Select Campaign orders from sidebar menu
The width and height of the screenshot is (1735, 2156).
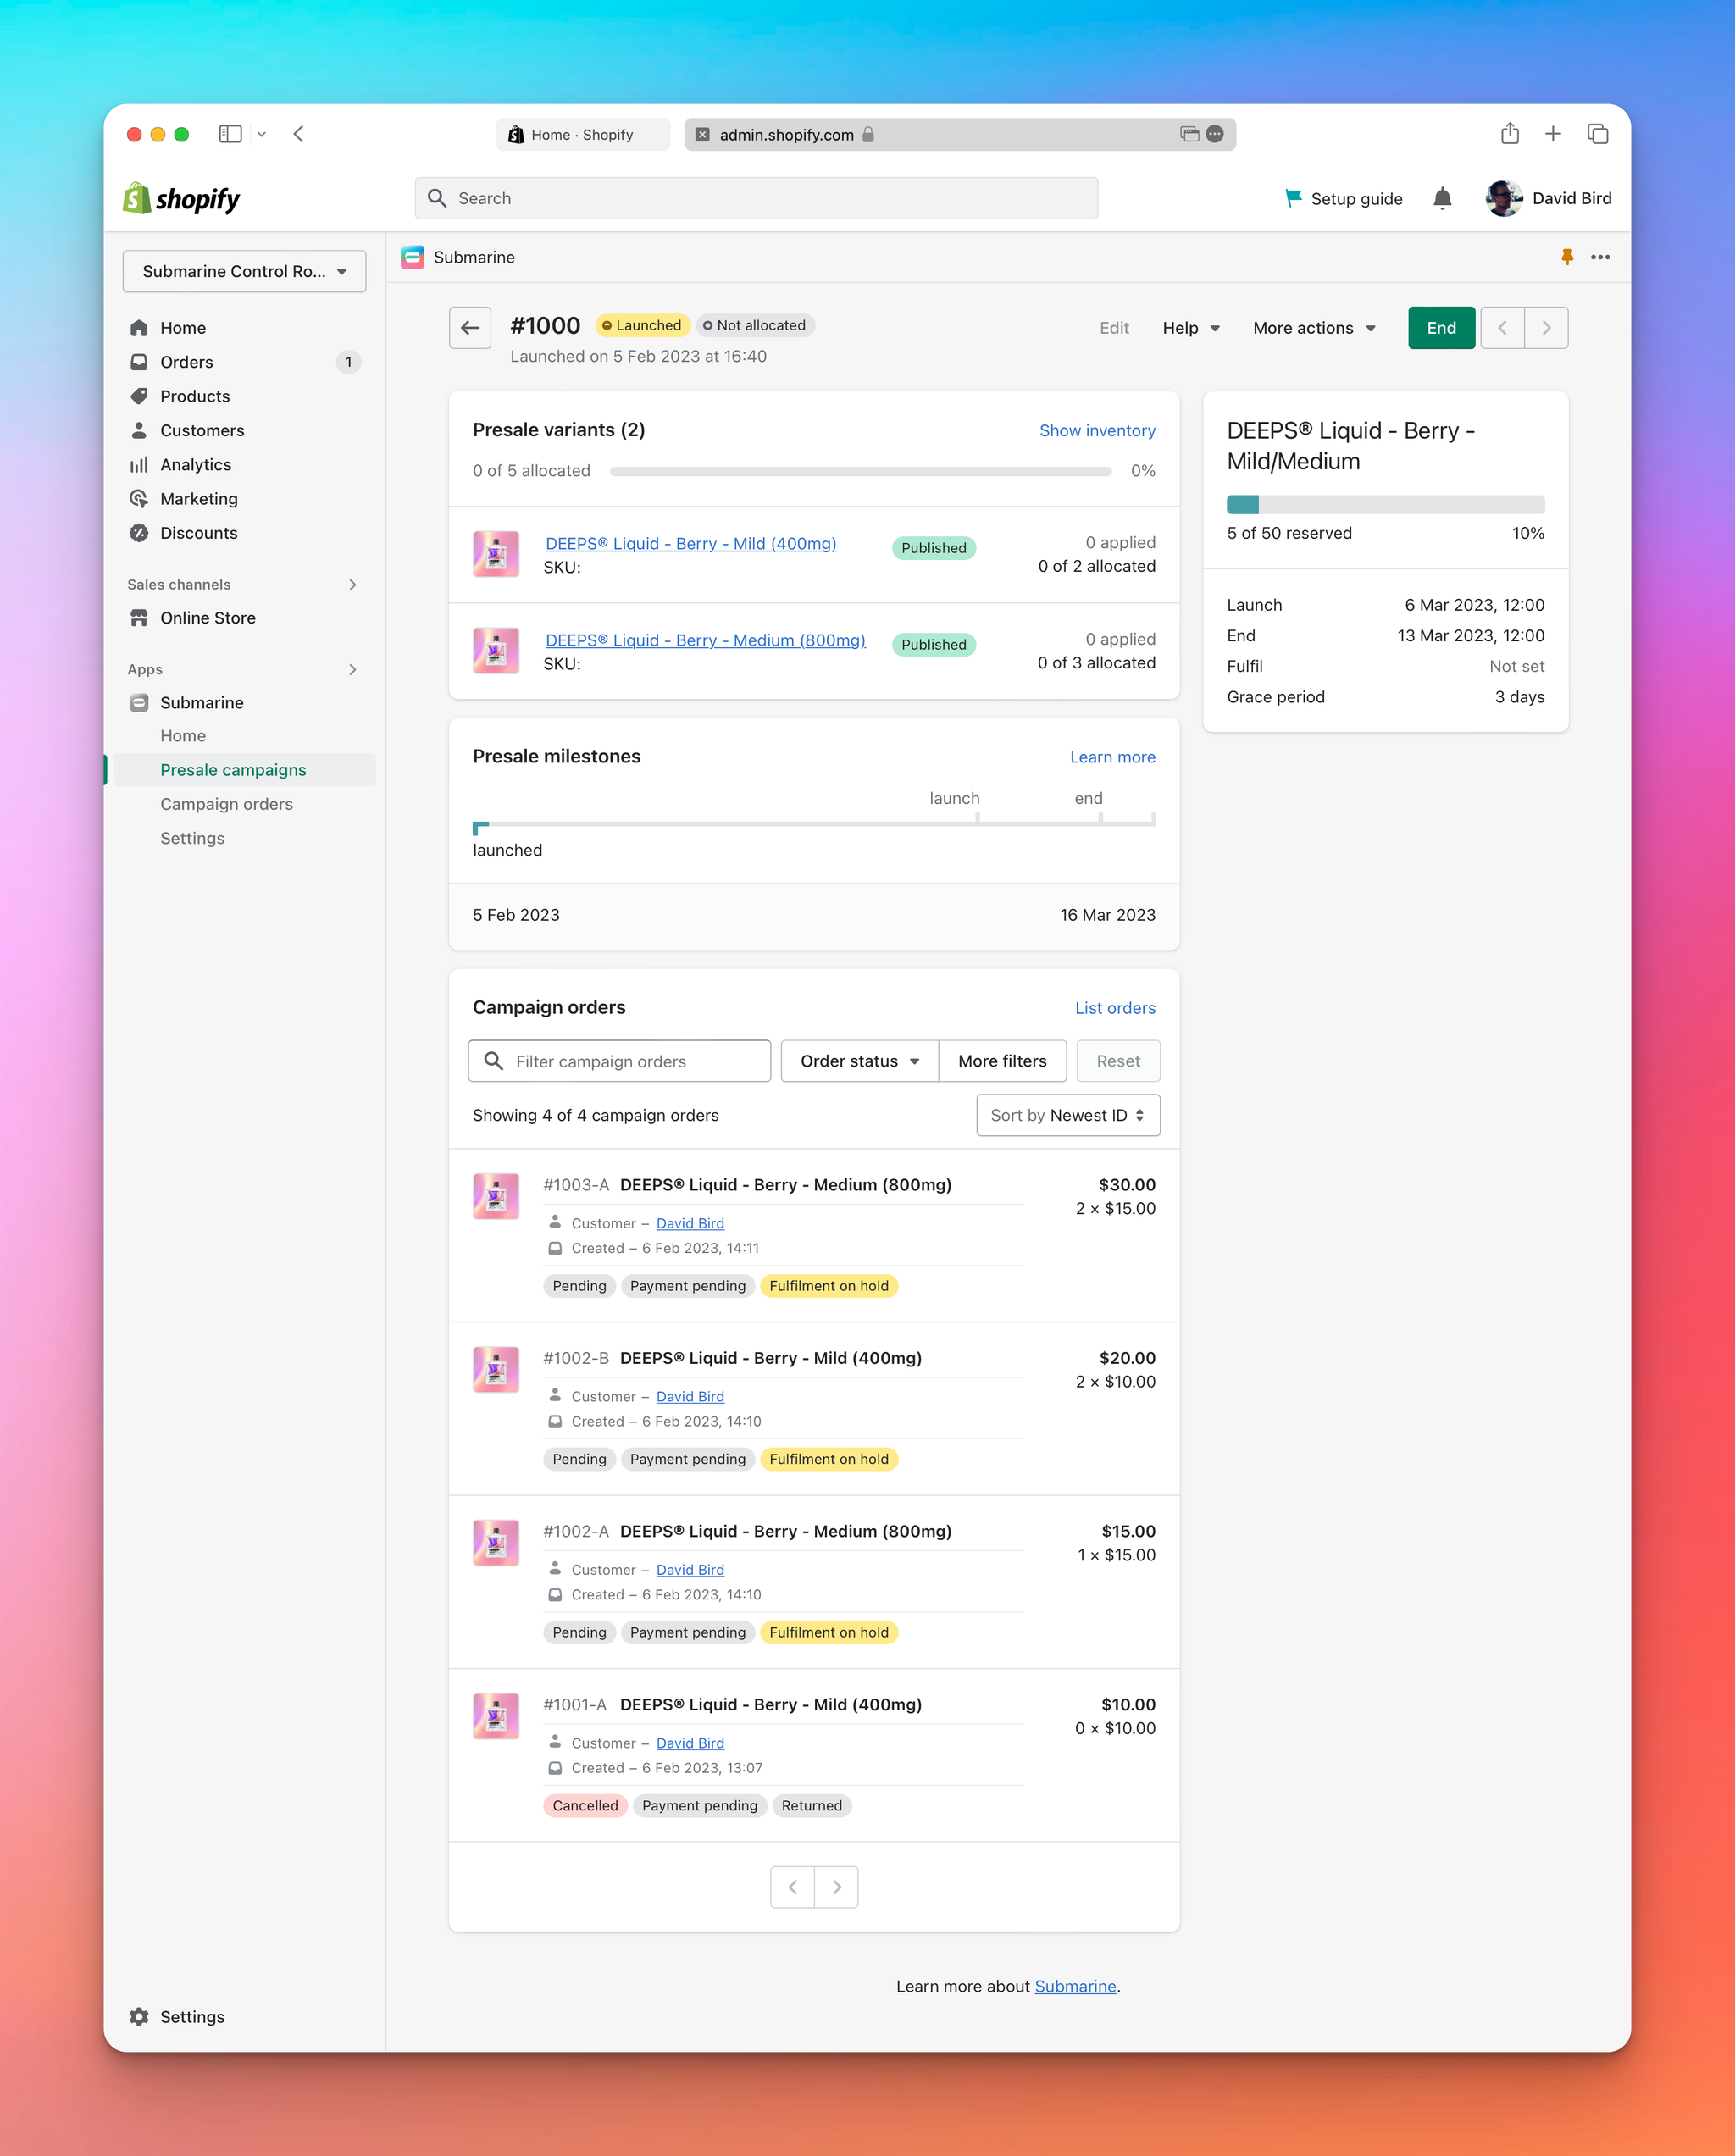coord(226,804)
